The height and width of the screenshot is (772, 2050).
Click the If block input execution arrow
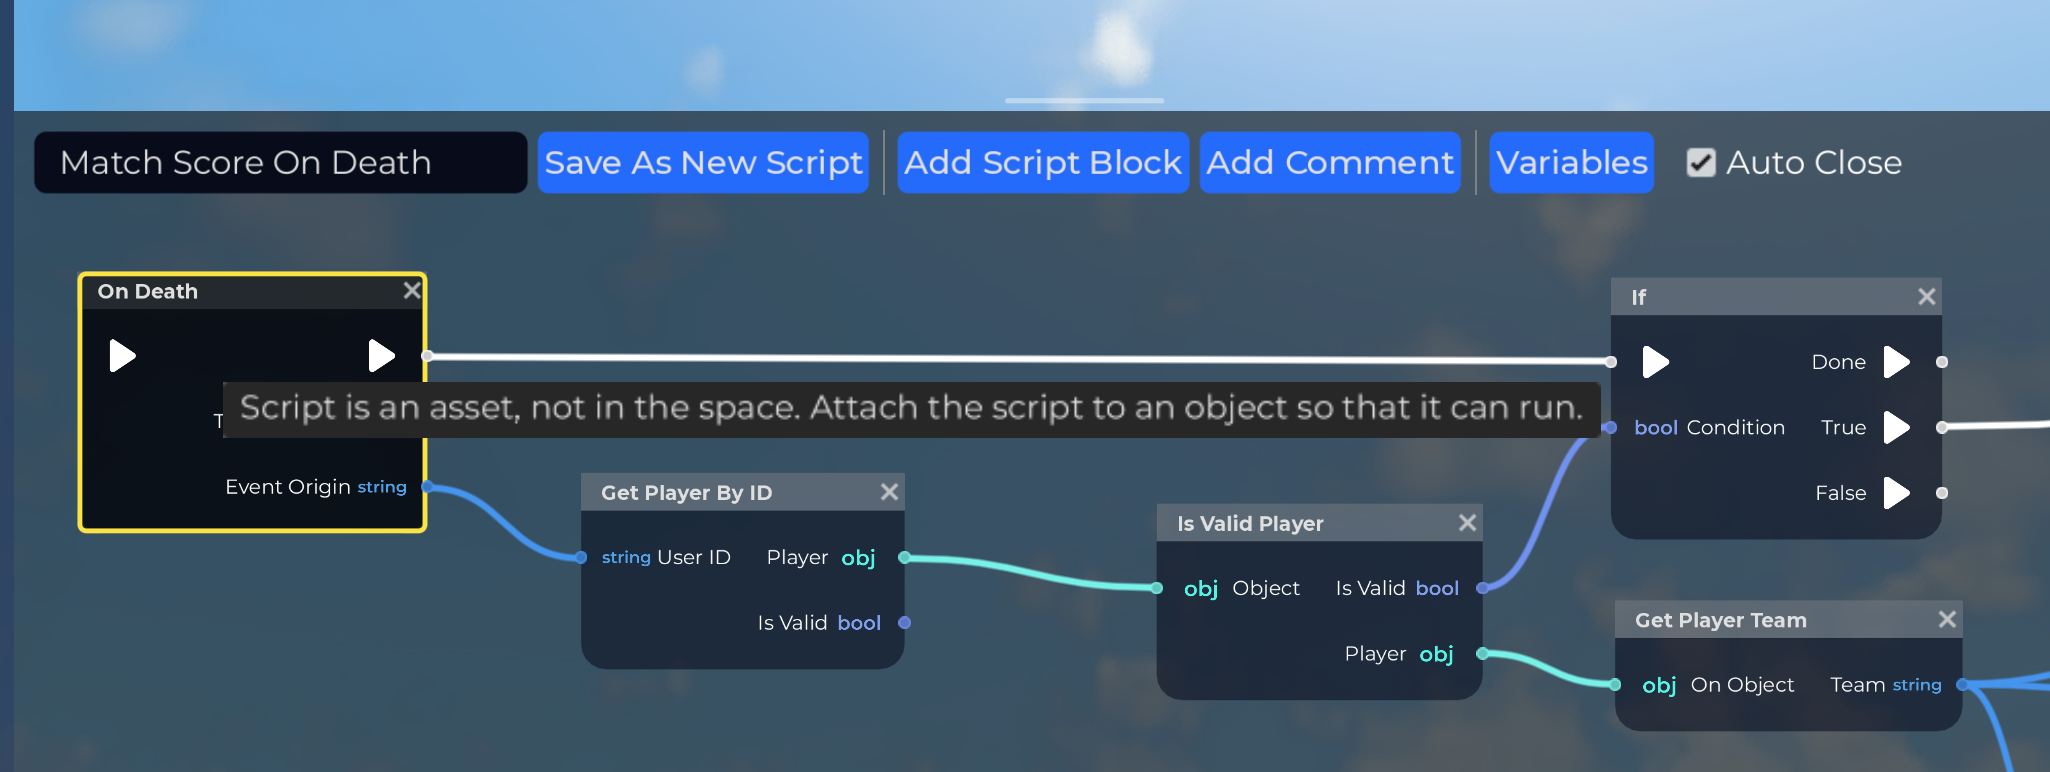[x=1655, y=362]
